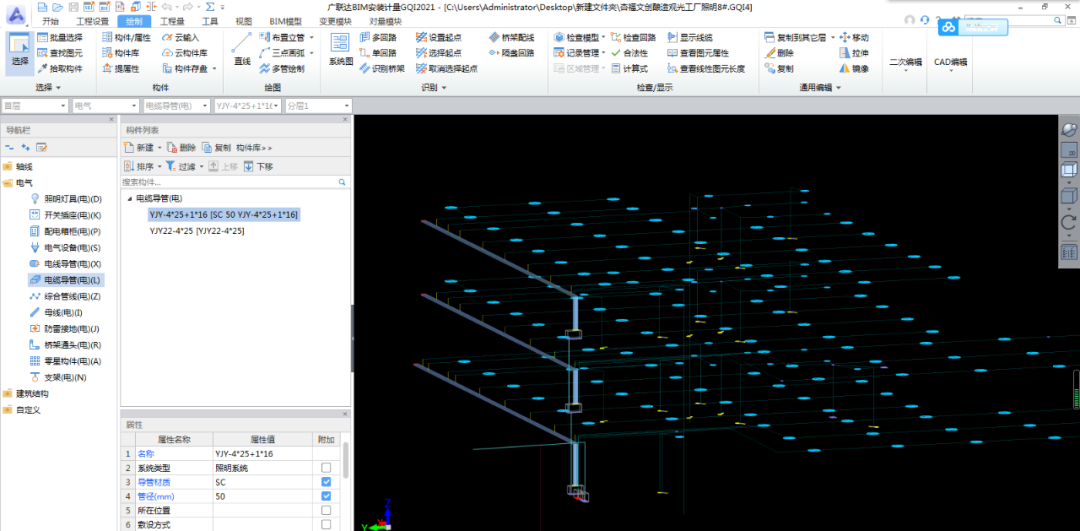Click 下移 move down button
Viewport: 1080px width, 531px height.
click(258, 166)
